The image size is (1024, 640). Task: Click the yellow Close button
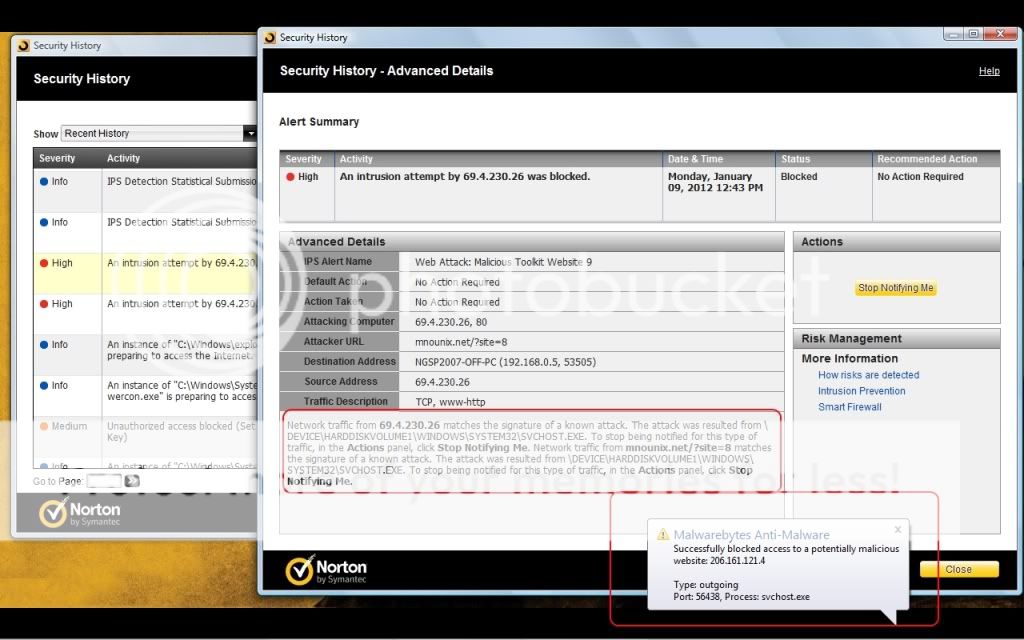[959, 569]
